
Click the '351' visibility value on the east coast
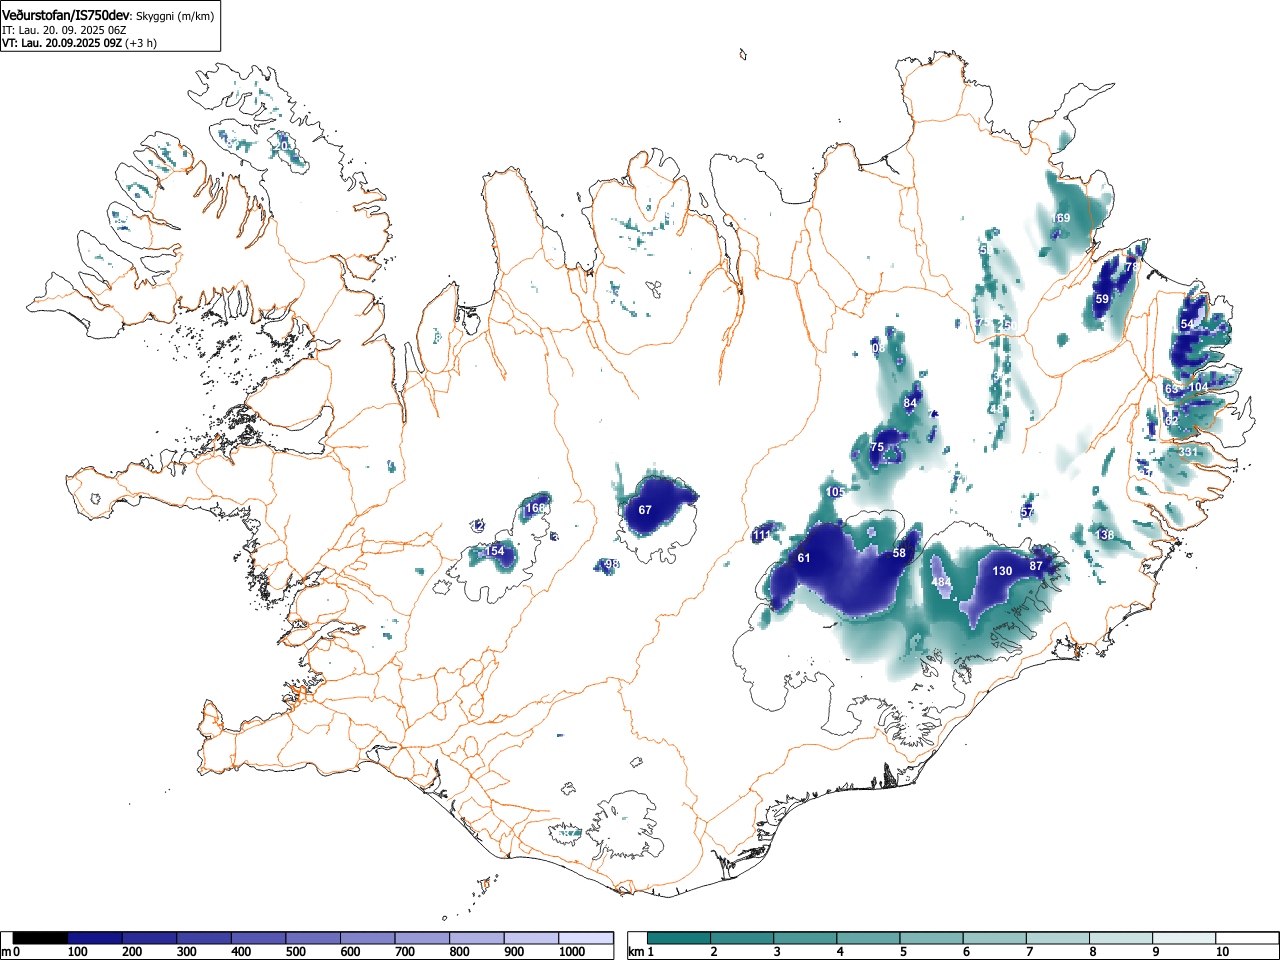coord(1188,452)
